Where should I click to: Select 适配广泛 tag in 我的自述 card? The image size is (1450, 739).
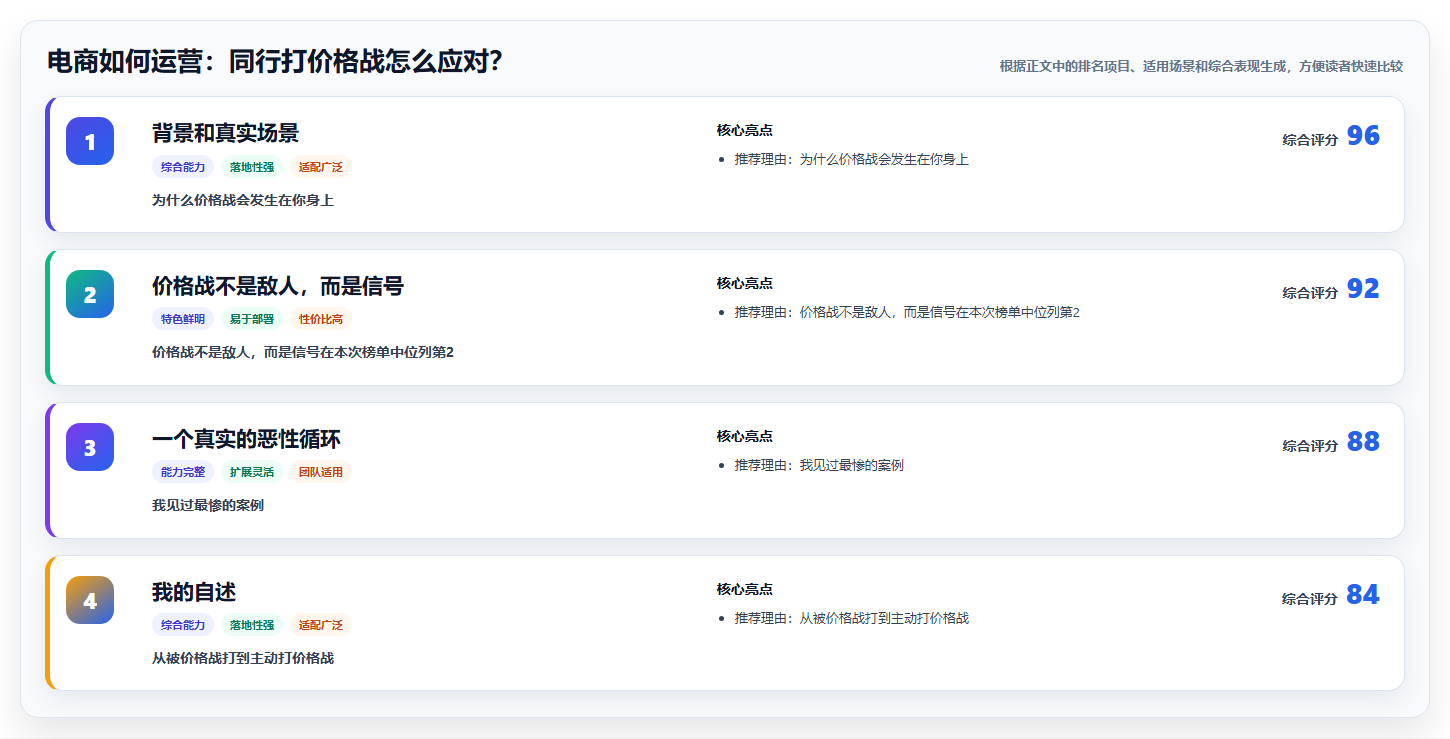pos(321,625)
